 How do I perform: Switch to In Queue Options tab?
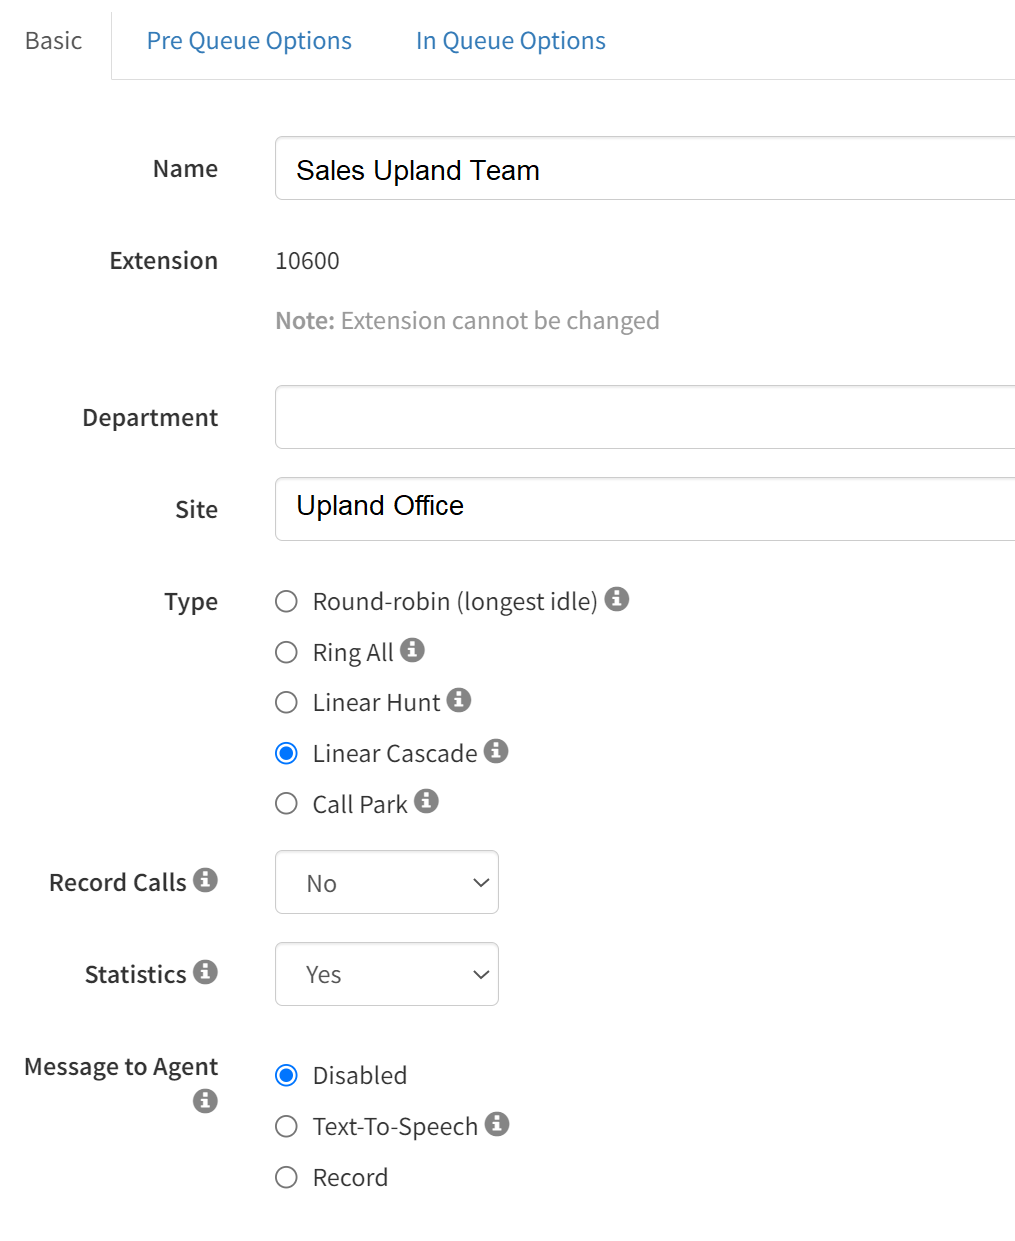coord(511,41)
